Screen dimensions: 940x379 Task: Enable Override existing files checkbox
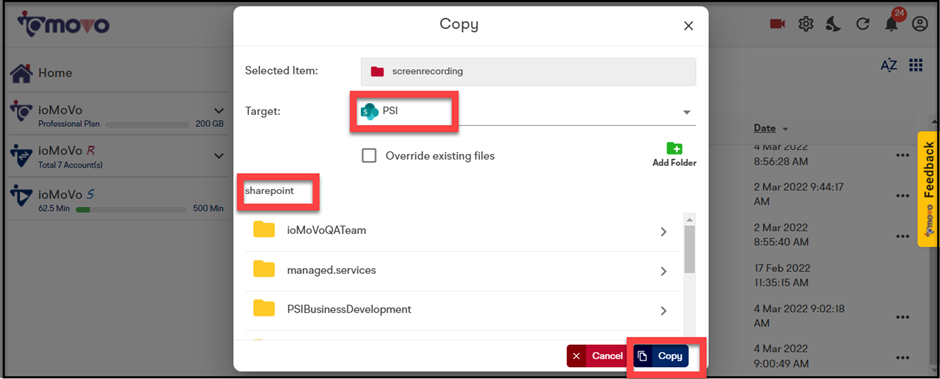point(369,156)
